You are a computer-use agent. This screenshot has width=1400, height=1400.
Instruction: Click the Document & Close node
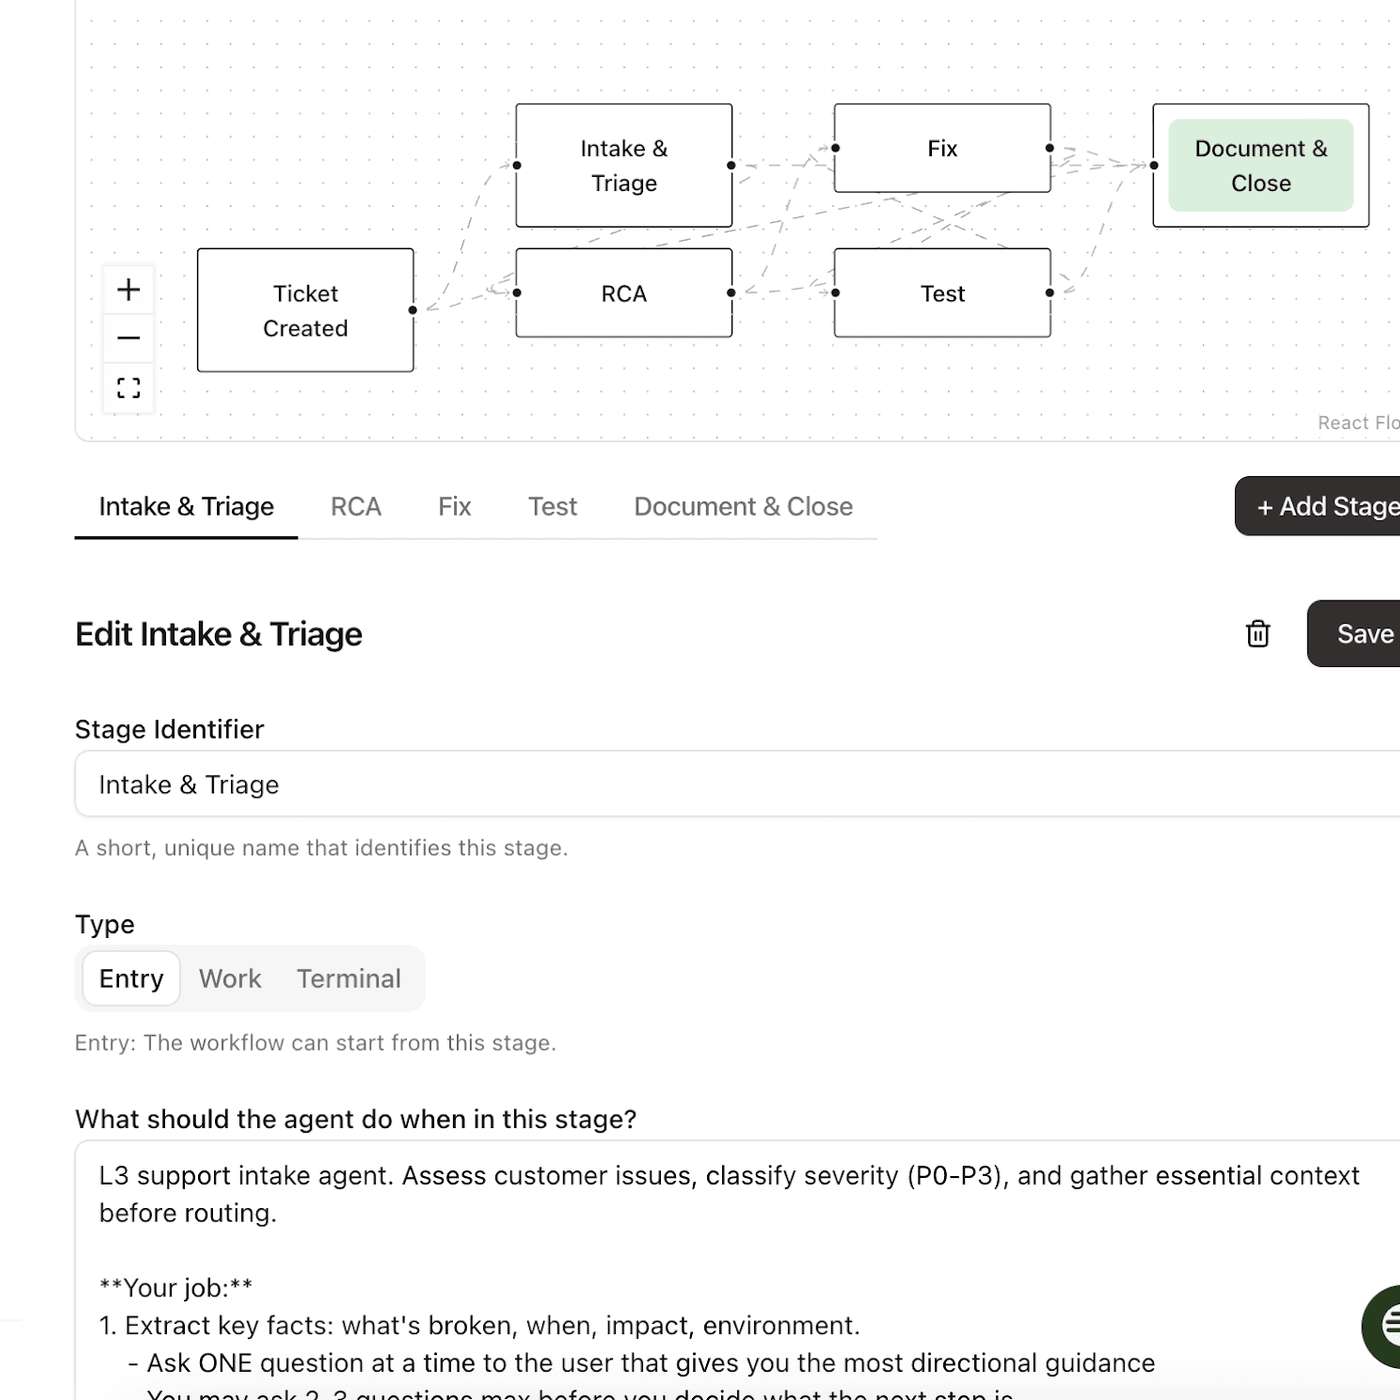1260,166
